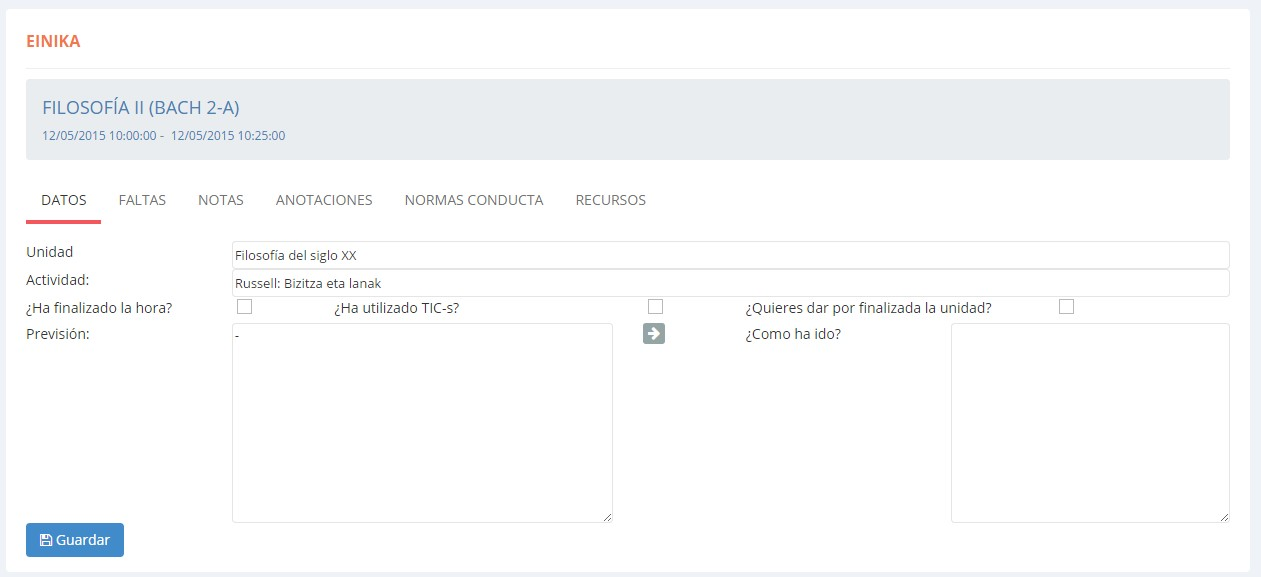Click the '¿Quieres dar por finalizada la unidad?' label
The image size is (1261, 577).
click(x=868, y=308)
